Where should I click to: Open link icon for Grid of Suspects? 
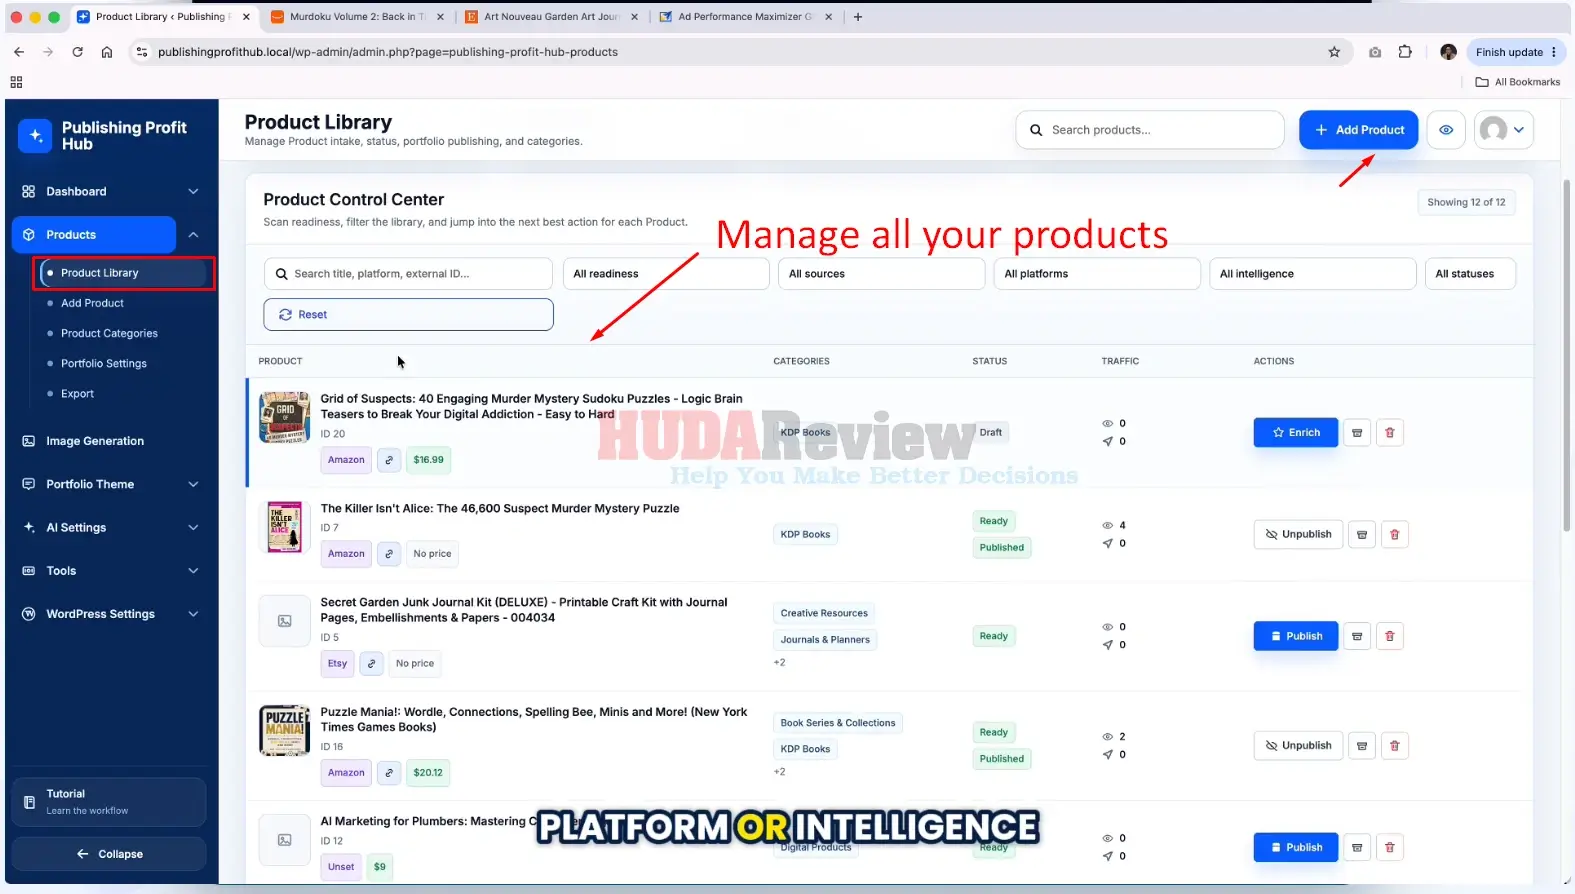[389, 460]
